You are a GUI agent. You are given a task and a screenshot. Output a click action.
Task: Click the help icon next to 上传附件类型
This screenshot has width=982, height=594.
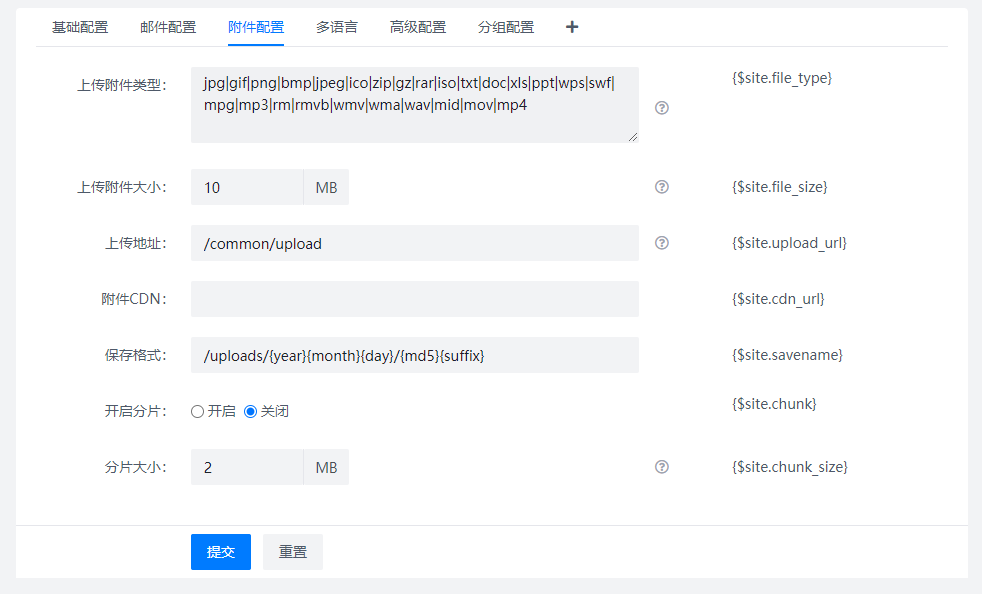[x=661, y=108]
